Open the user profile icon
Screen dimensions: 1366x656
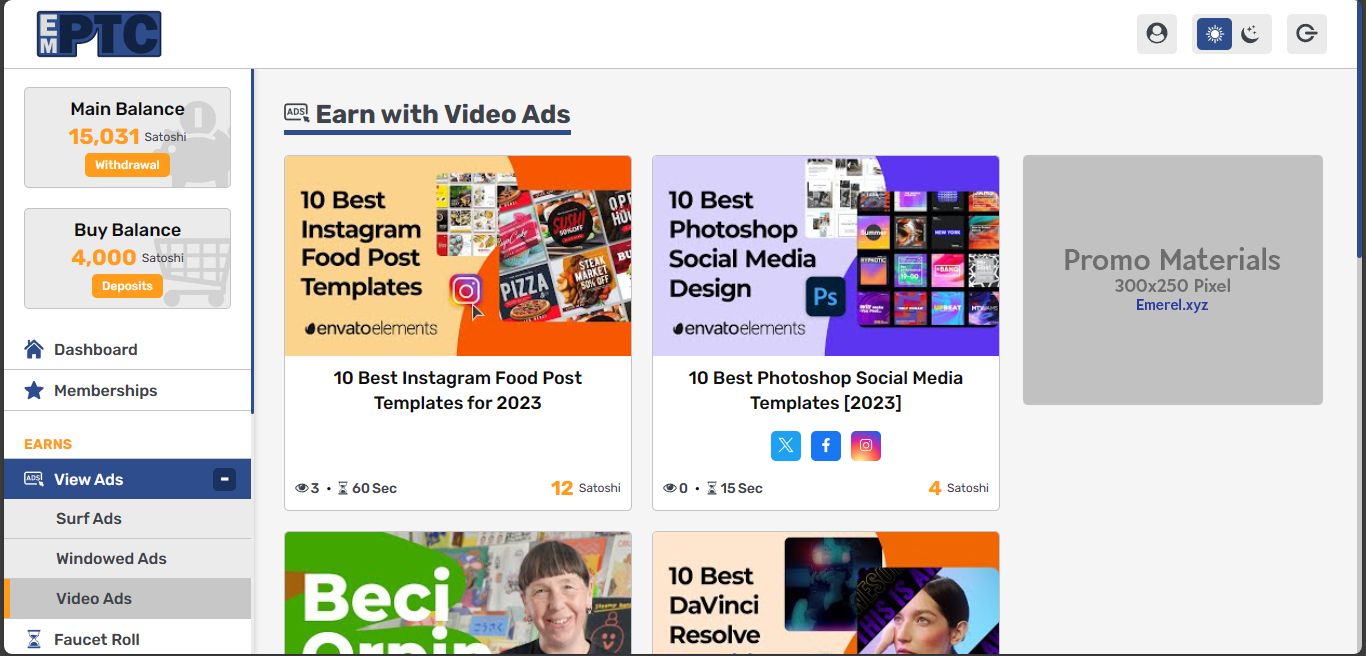1156,34
